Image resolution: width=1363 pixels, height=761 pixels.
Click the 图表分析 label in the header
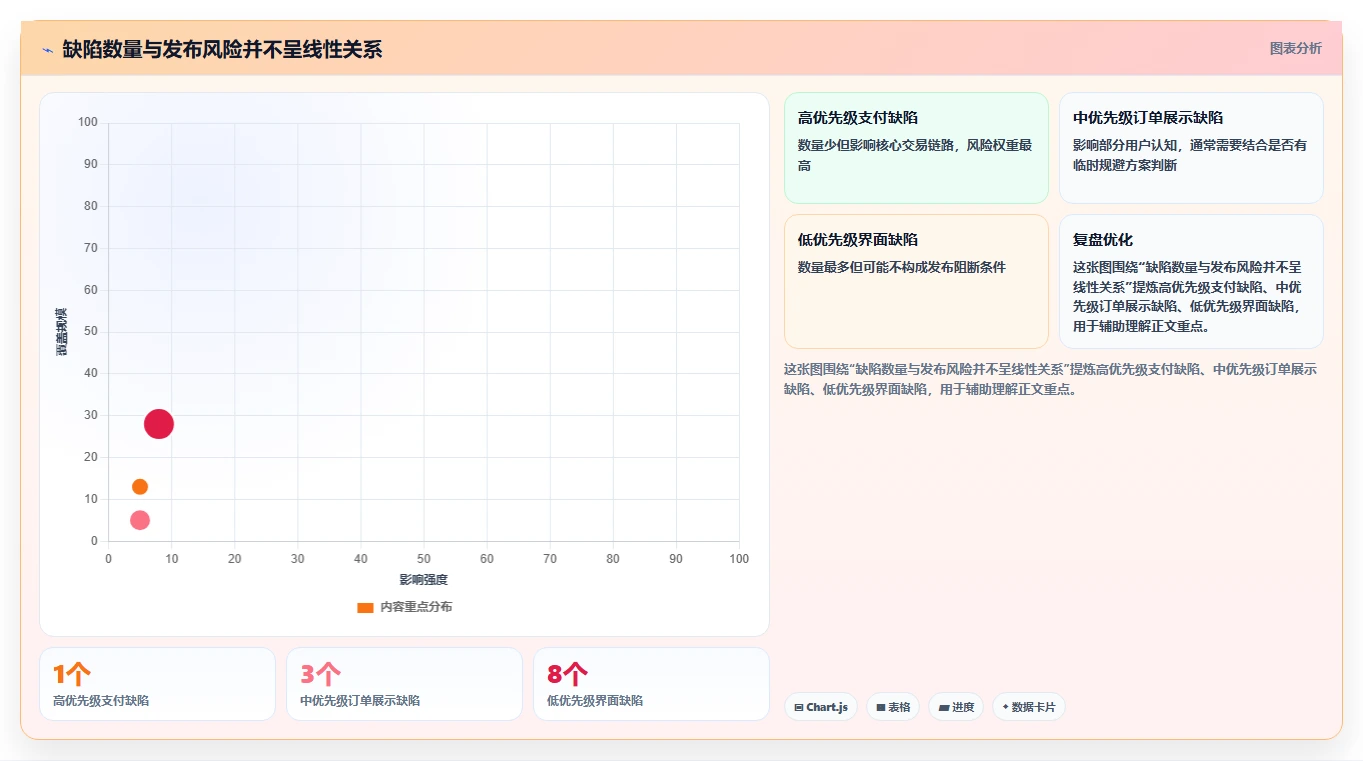pyautogui.click(x=1295, y=49)
